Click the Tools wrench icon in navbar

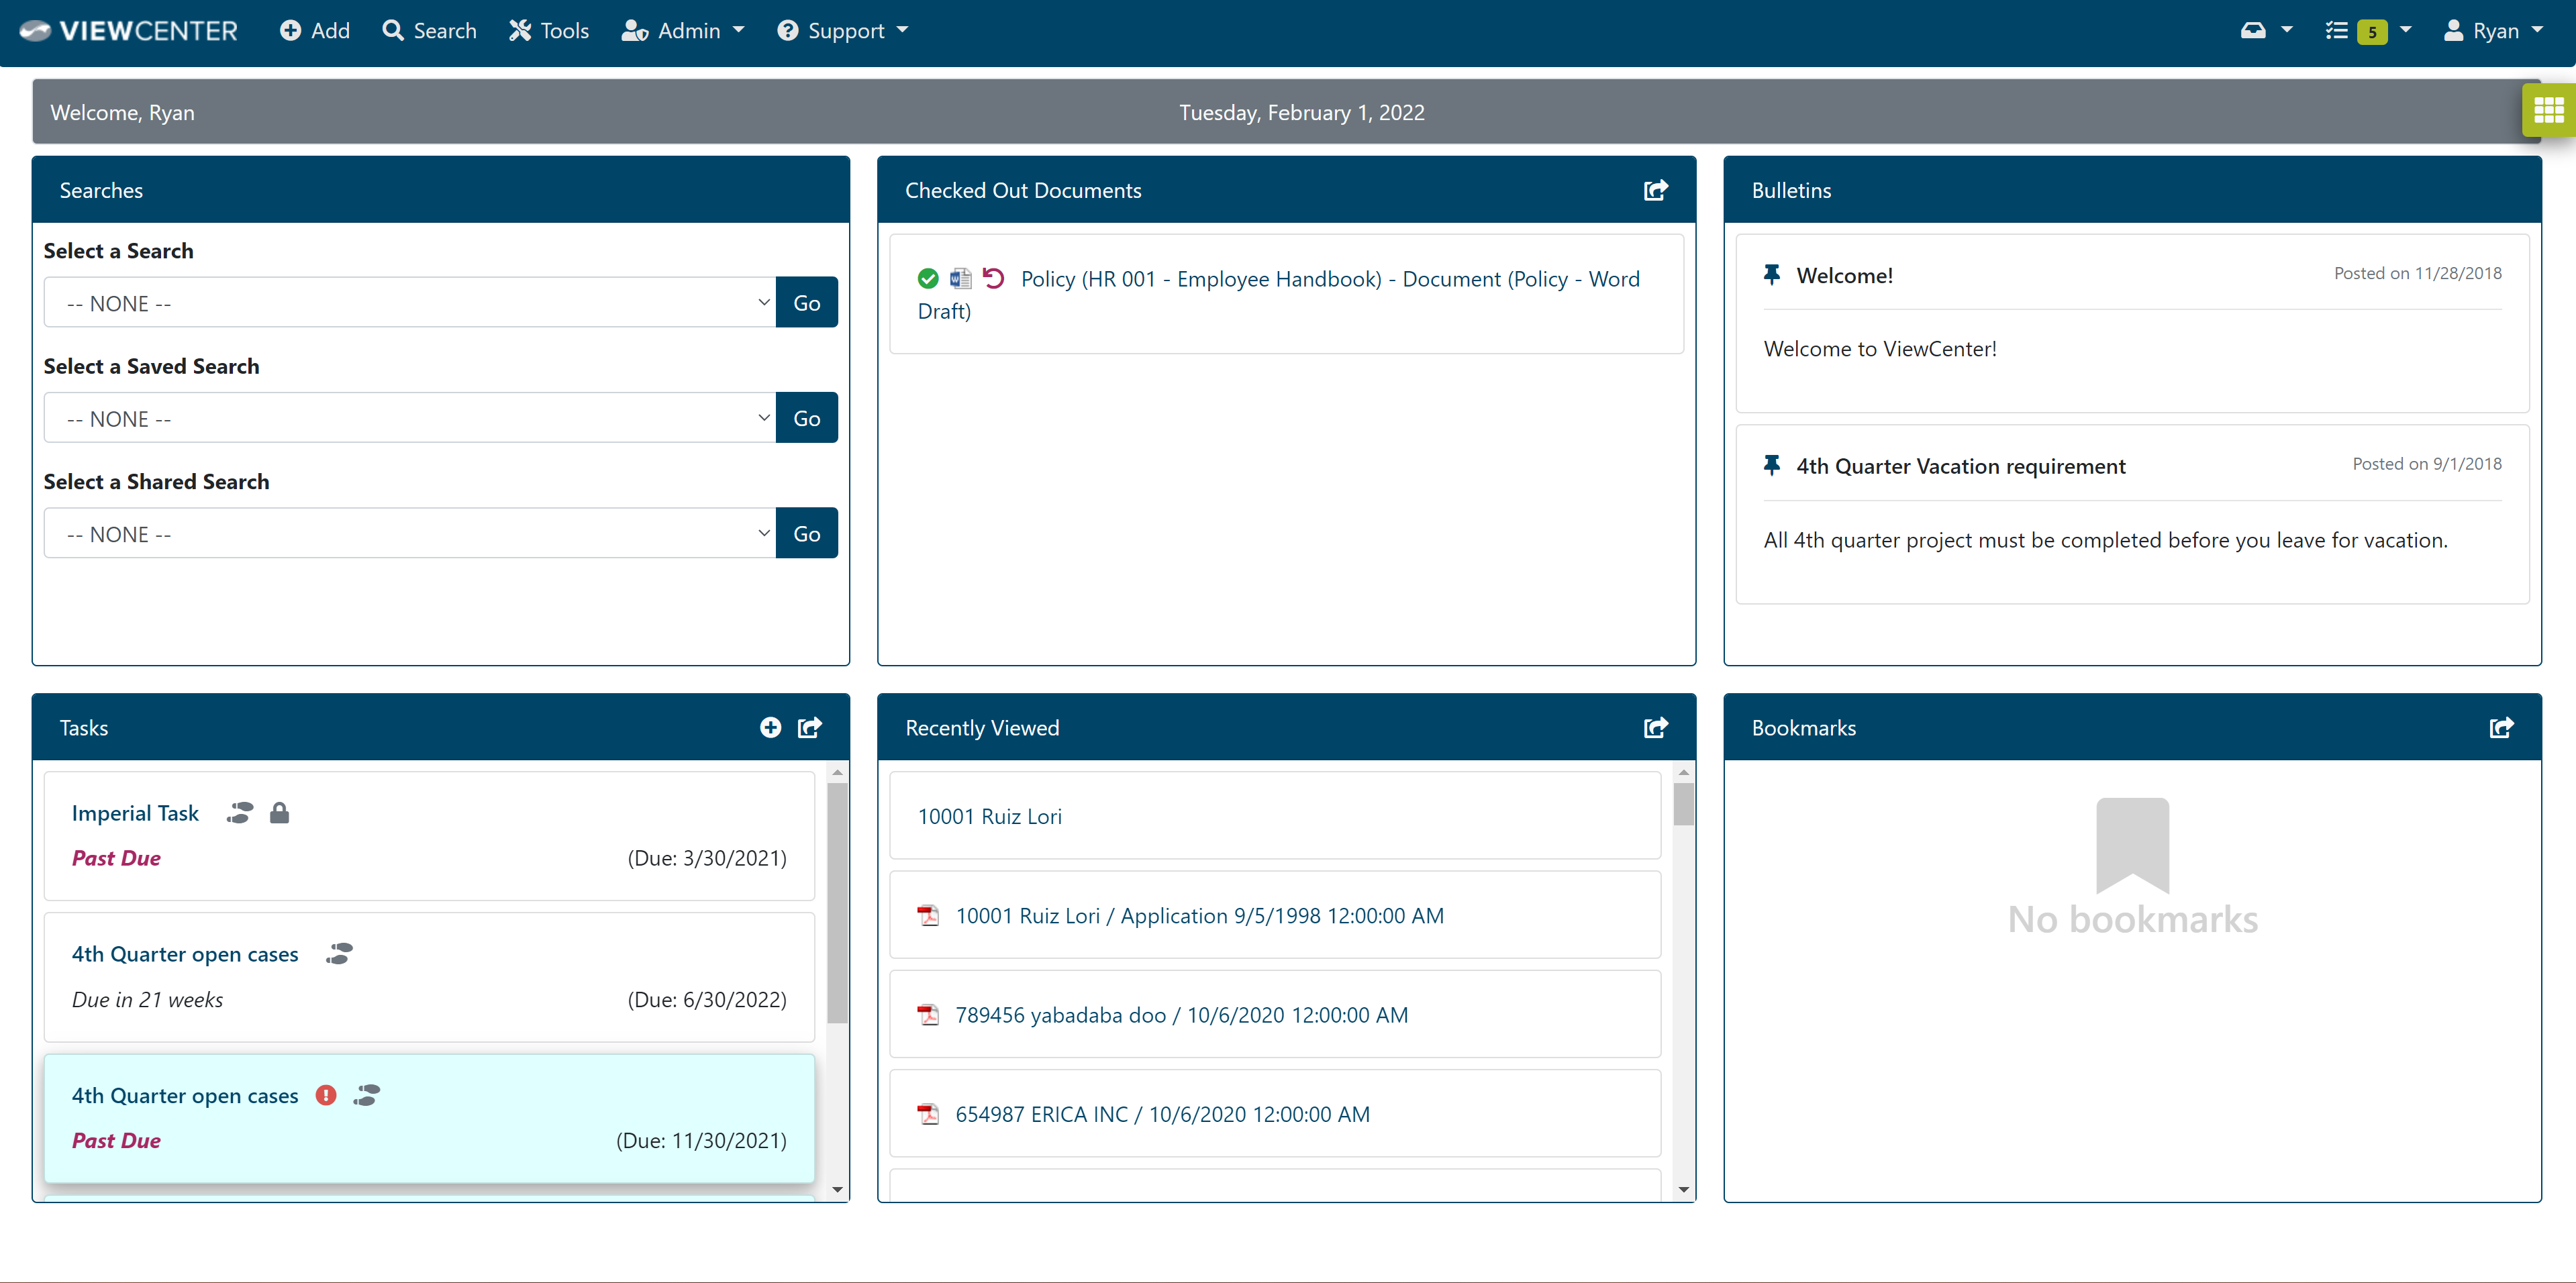pyautogui.click(x=520, y=31)
